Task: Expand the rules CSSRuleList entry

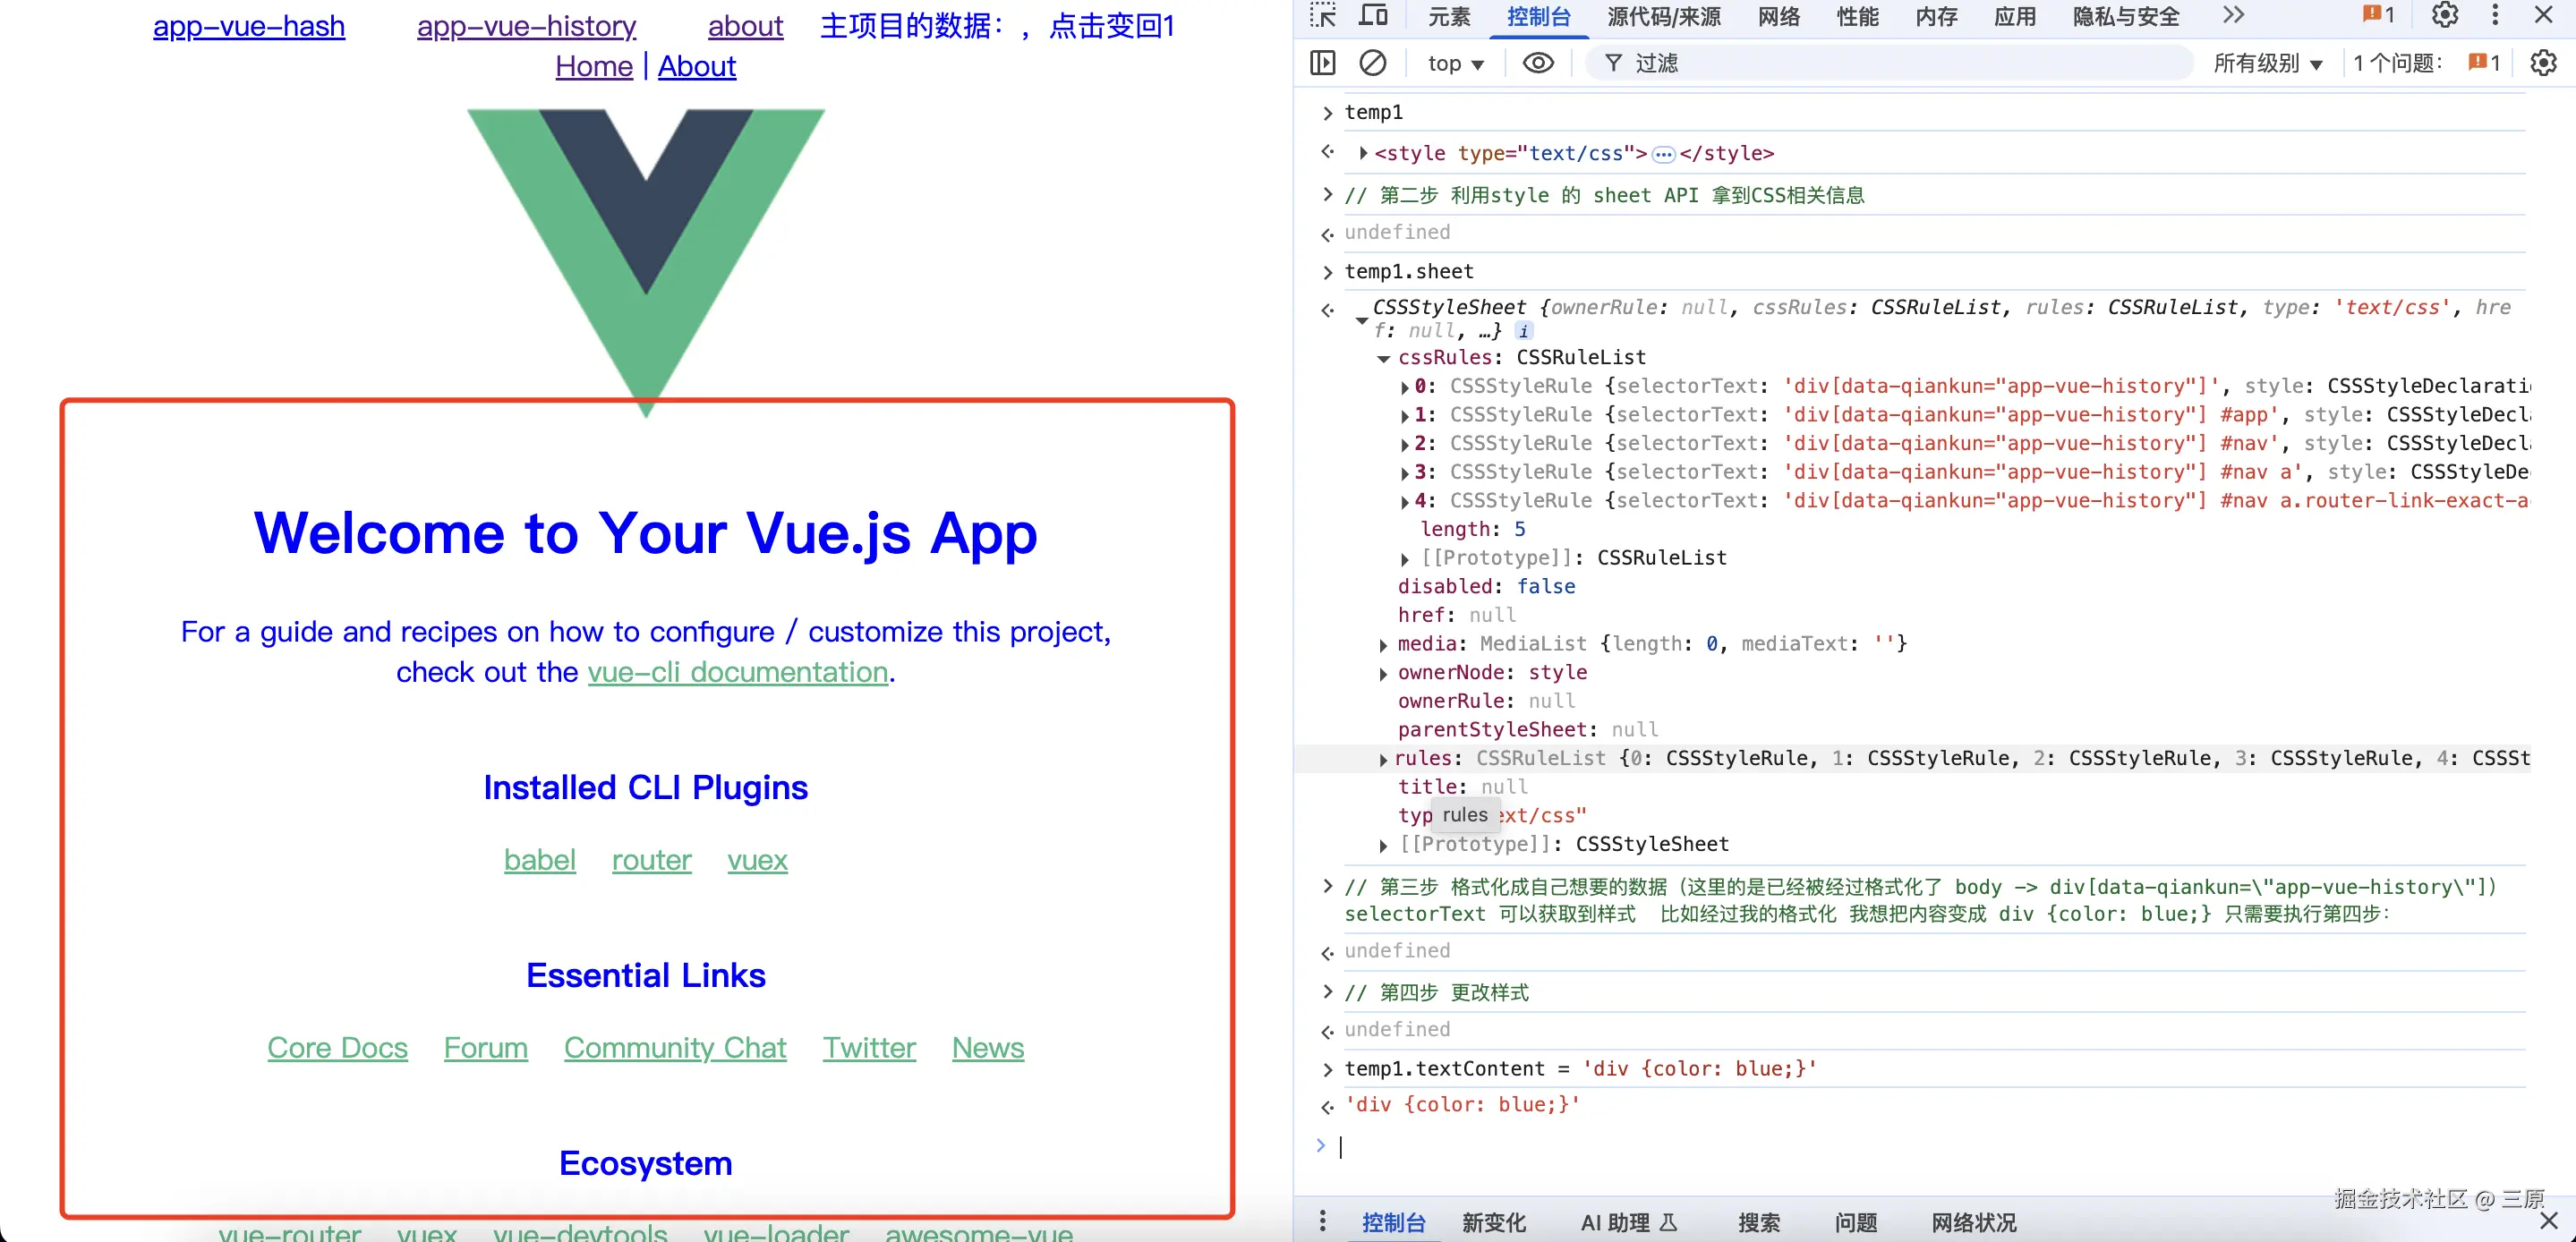Action: coord(1383,760)
